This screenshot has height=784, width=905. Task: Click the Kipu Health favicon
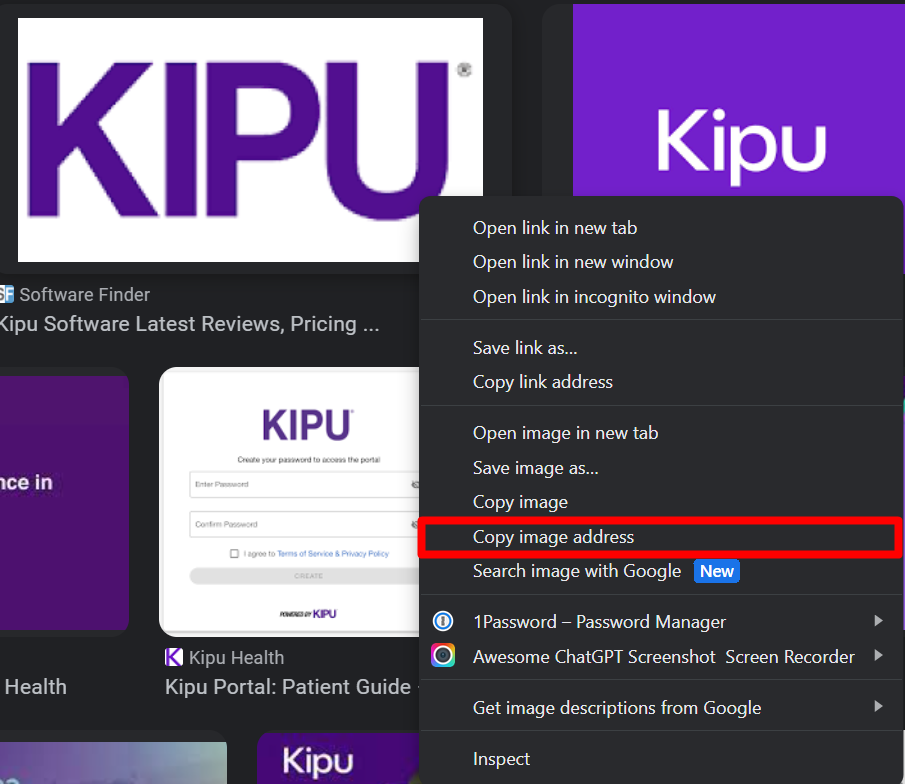[x=174, y=658]
